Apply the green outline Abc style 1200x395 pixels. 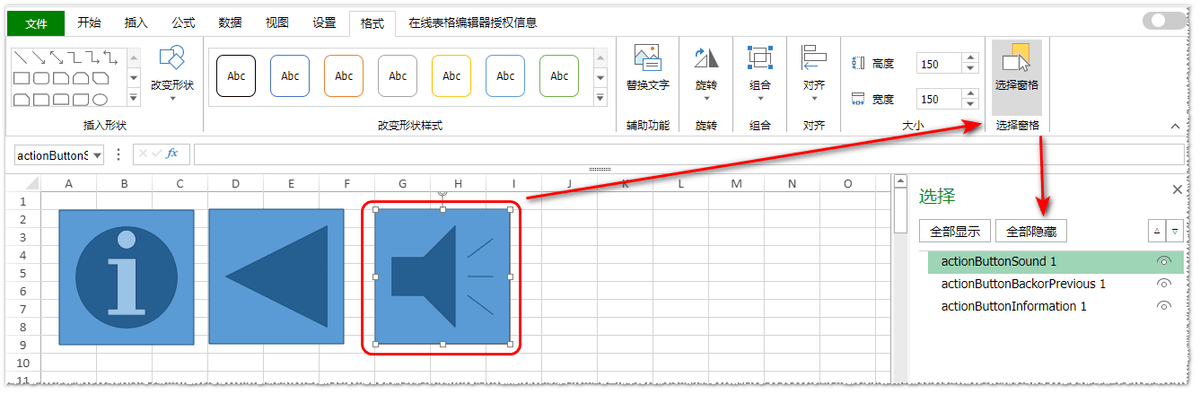coord(559,76)
